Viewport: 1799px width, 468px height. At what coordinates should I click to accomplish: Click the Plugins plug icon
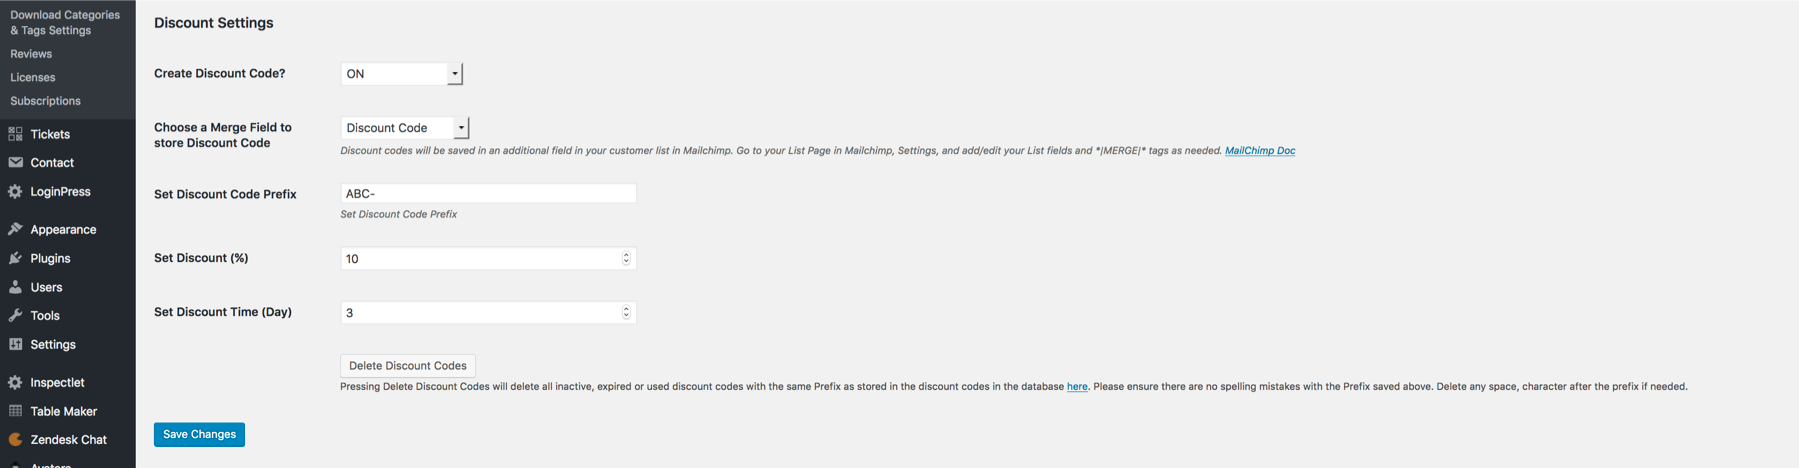point(15,258)
